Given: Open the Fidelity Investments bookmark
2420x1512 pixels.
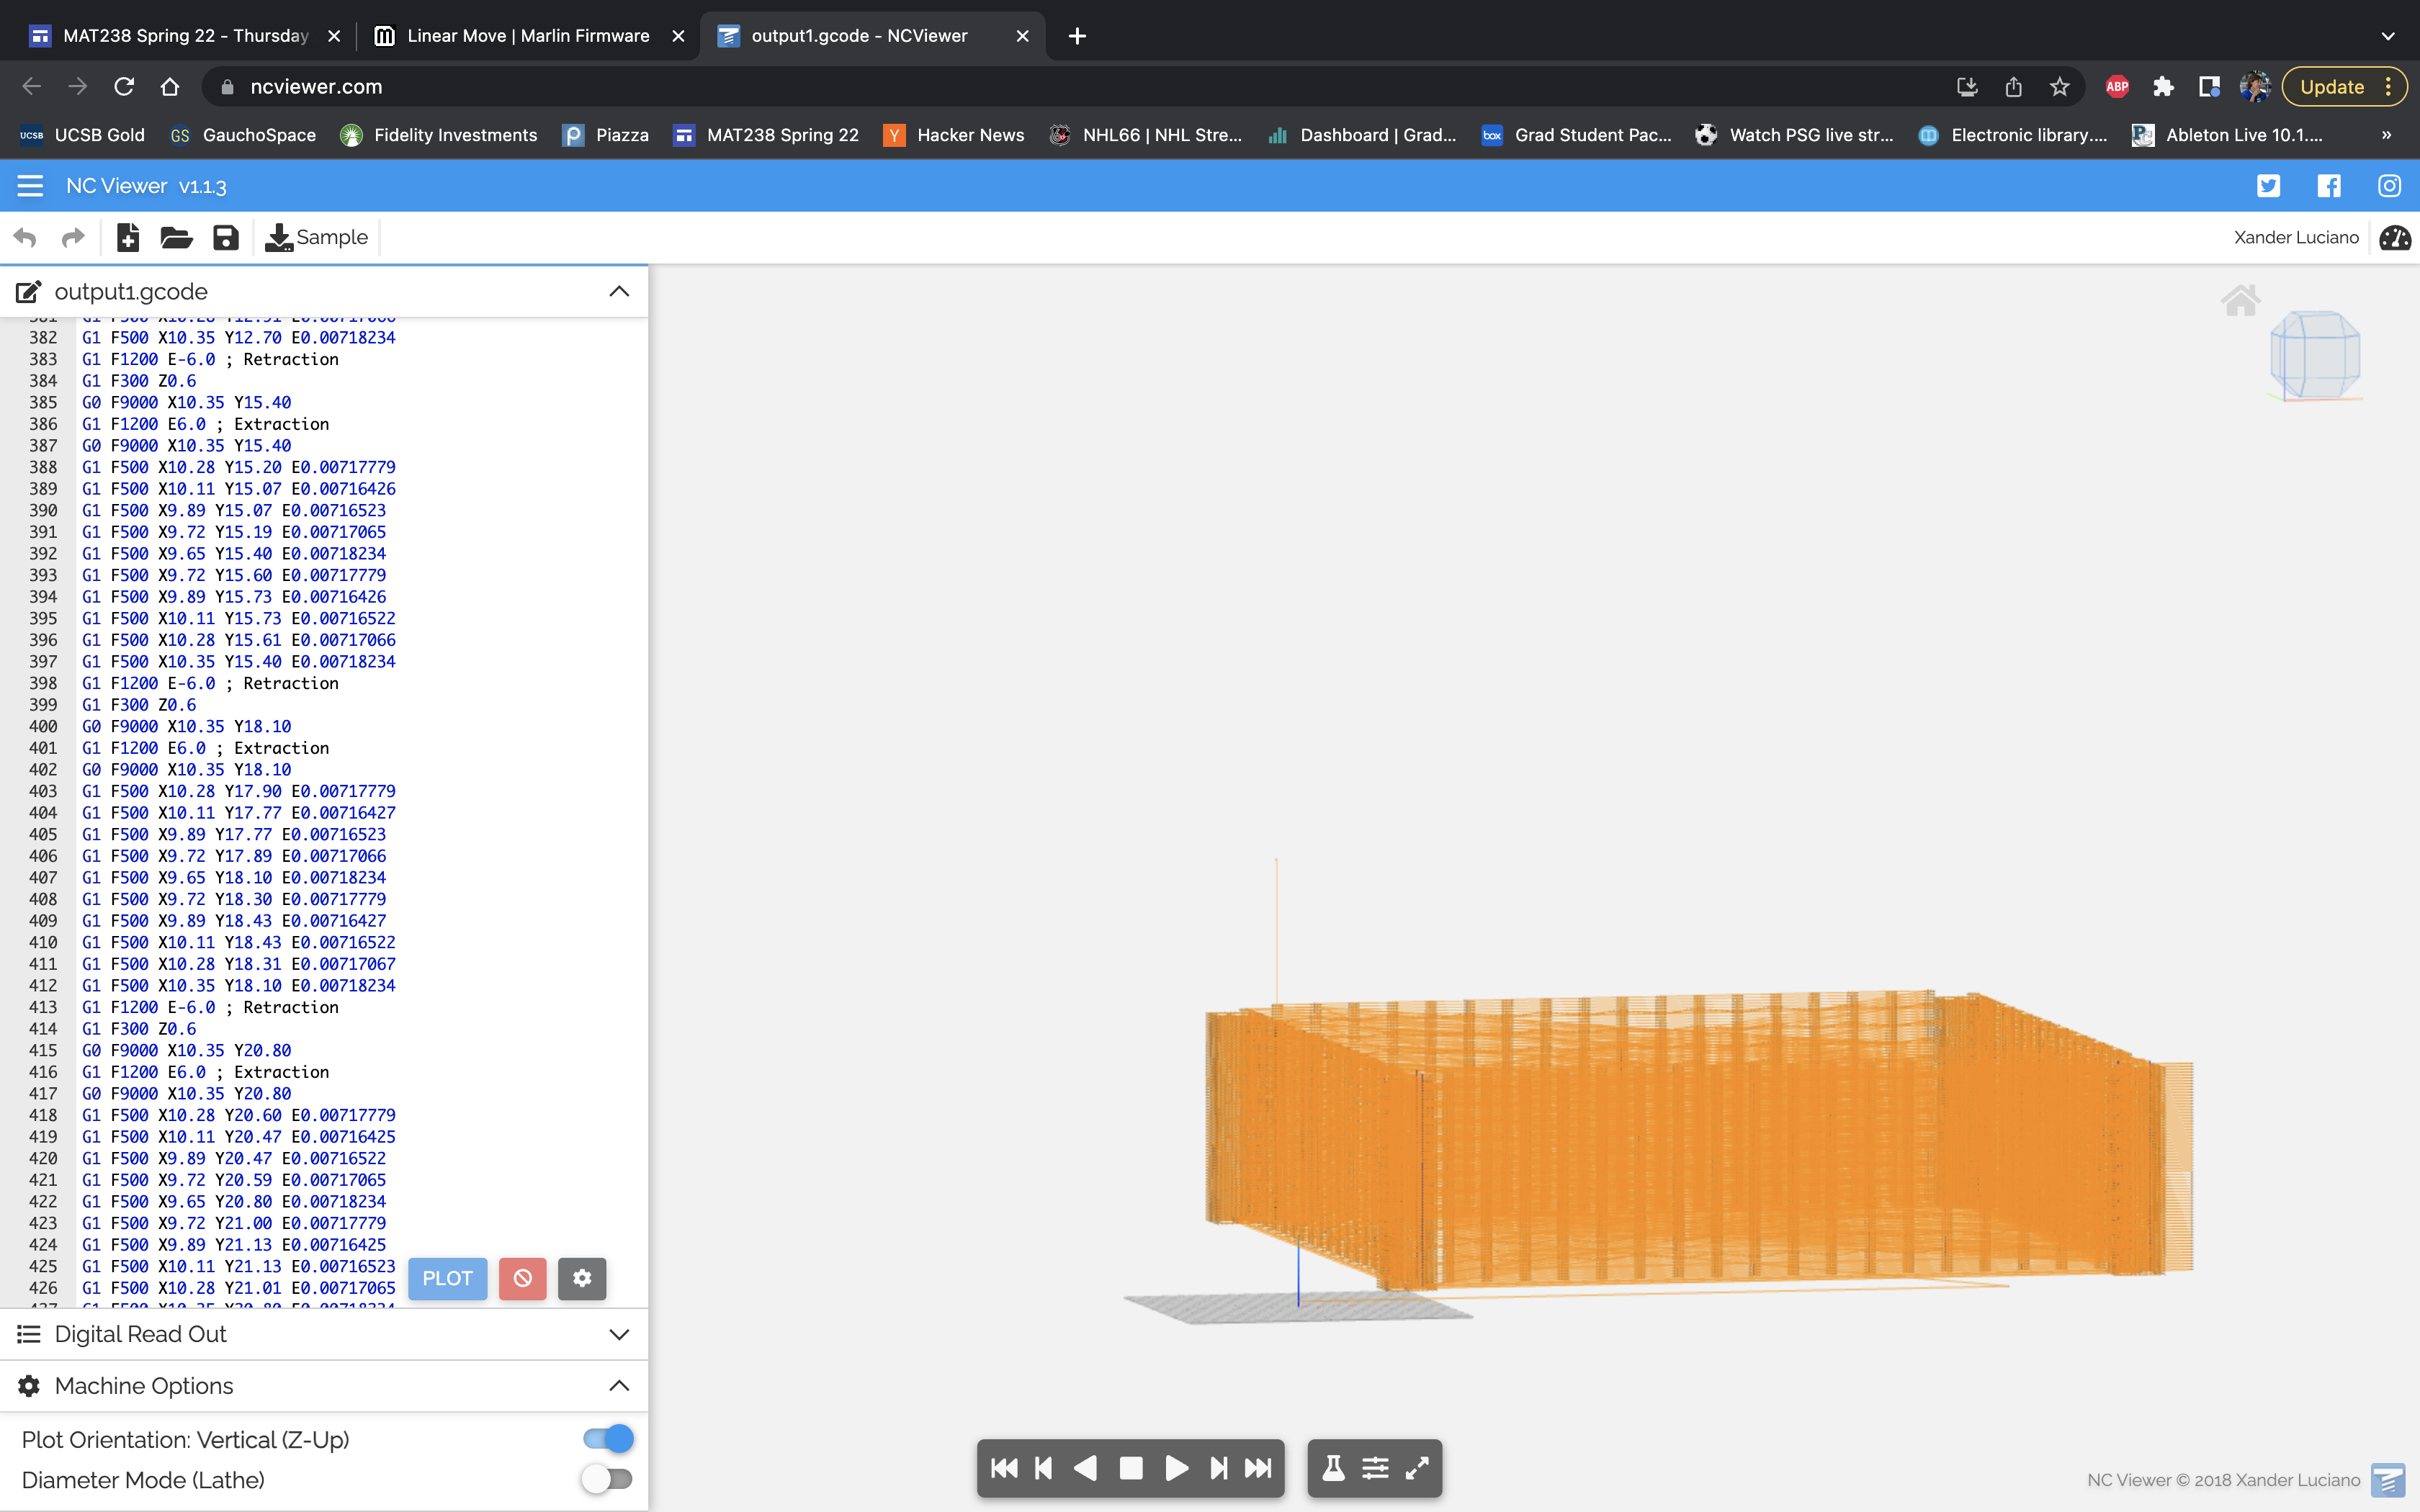Looking at the screenshot, I should [439, 135].
